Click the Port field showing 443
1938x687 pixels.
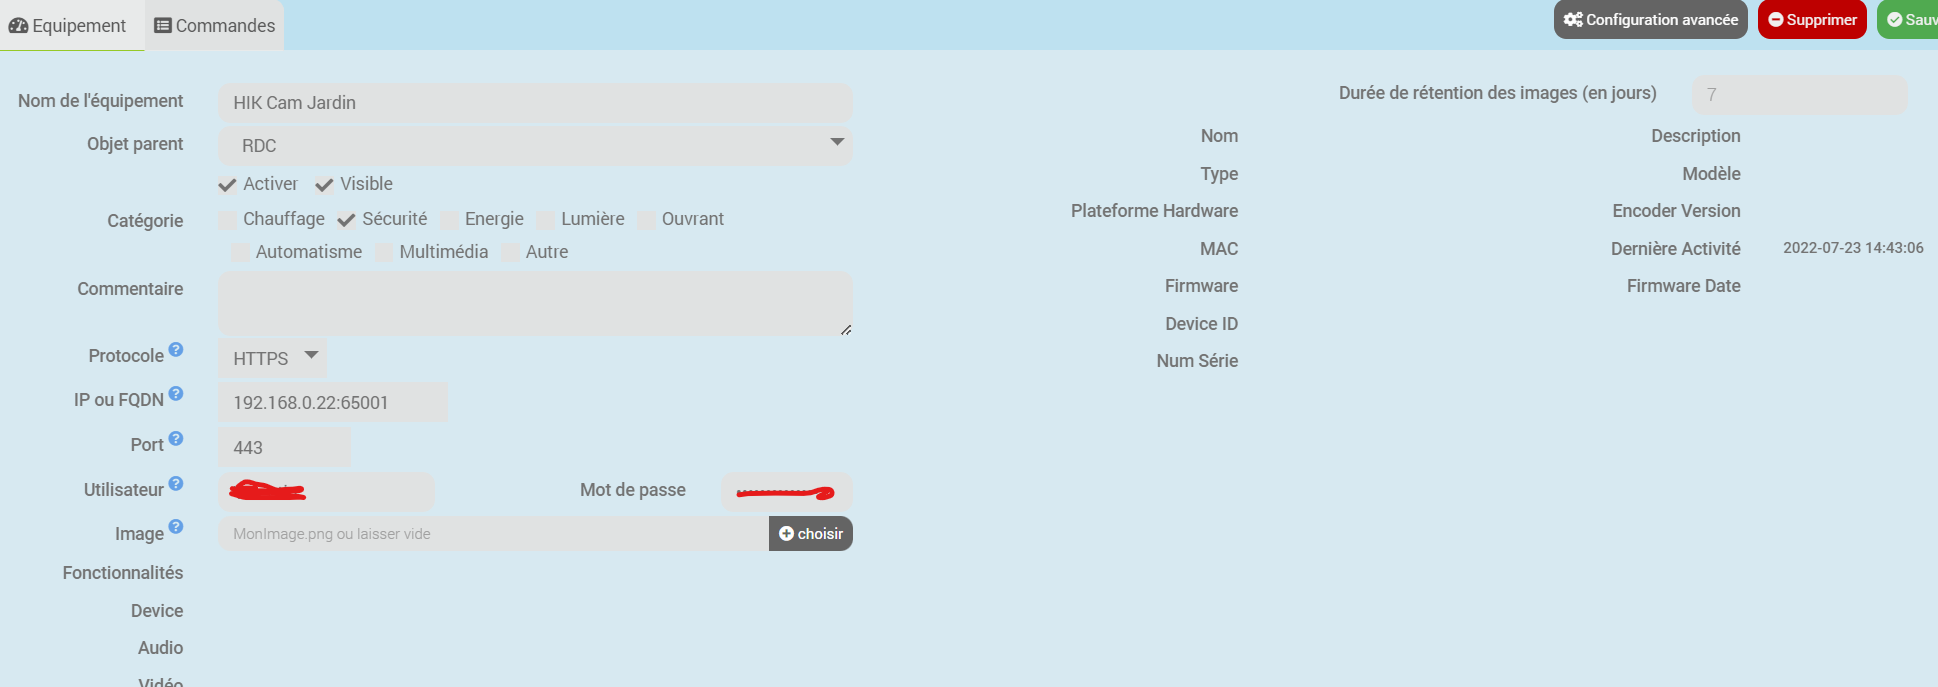(x=285, y=447)
